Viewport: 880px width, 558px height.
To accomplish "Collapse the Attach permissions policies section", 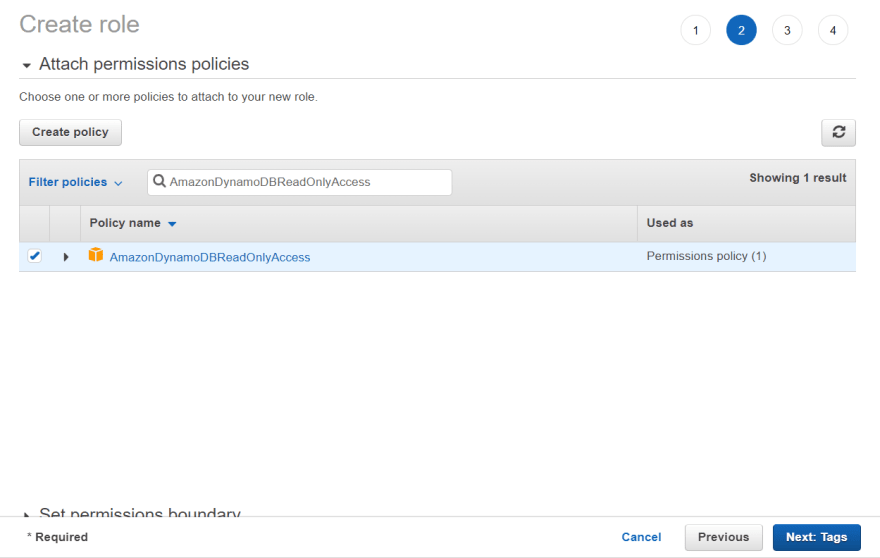I will pyautogui.click(x=26, y=65).
